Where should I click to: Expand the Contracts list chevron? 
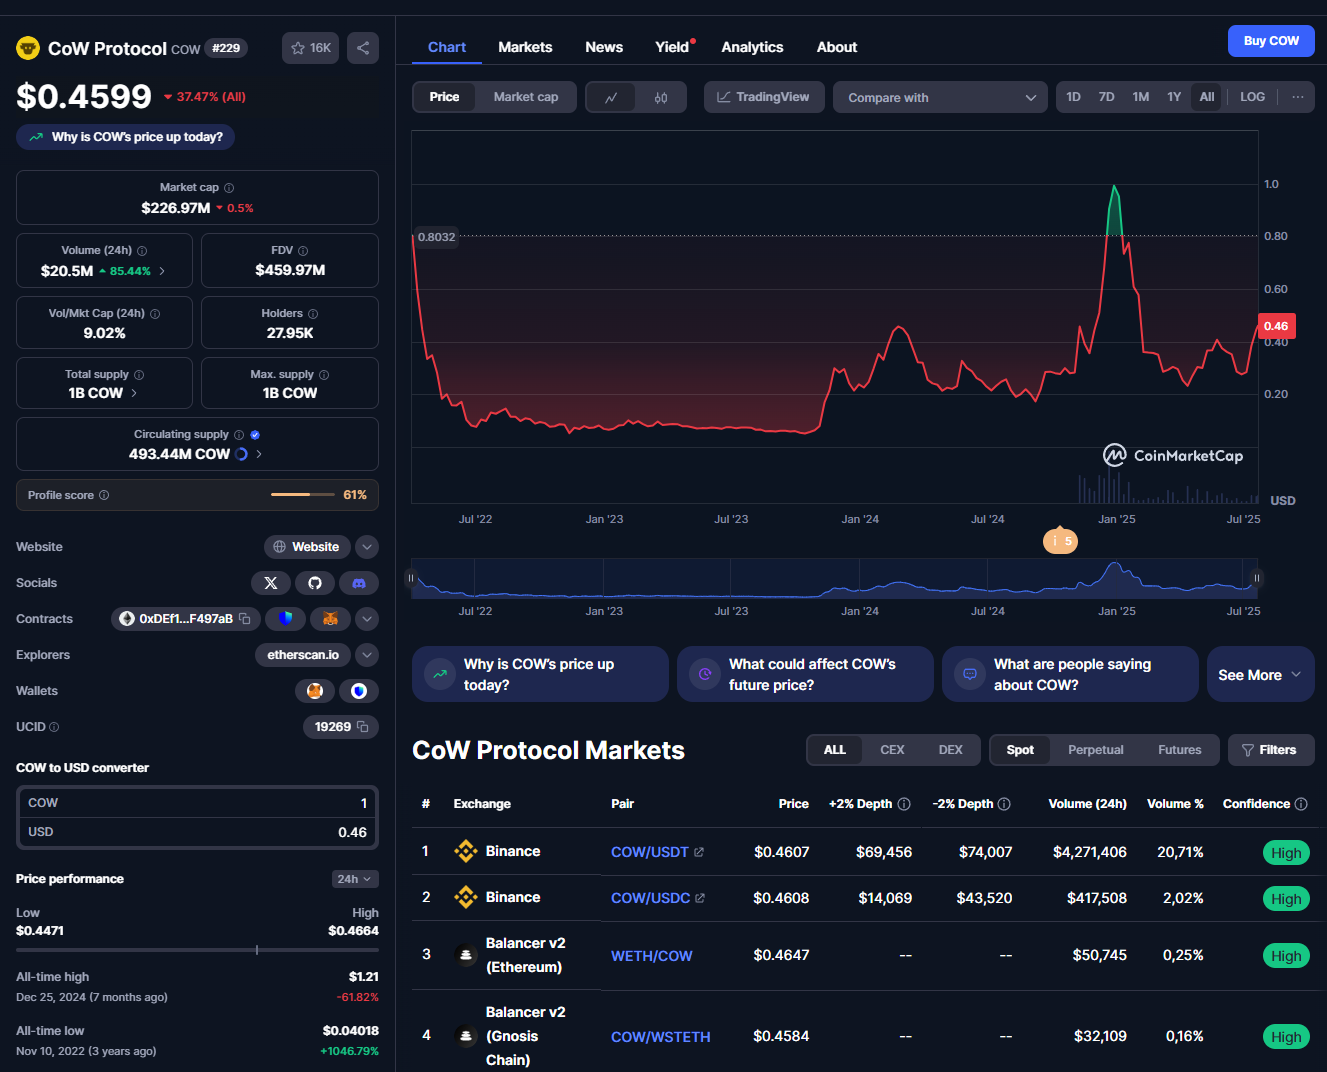coord(367,619)
